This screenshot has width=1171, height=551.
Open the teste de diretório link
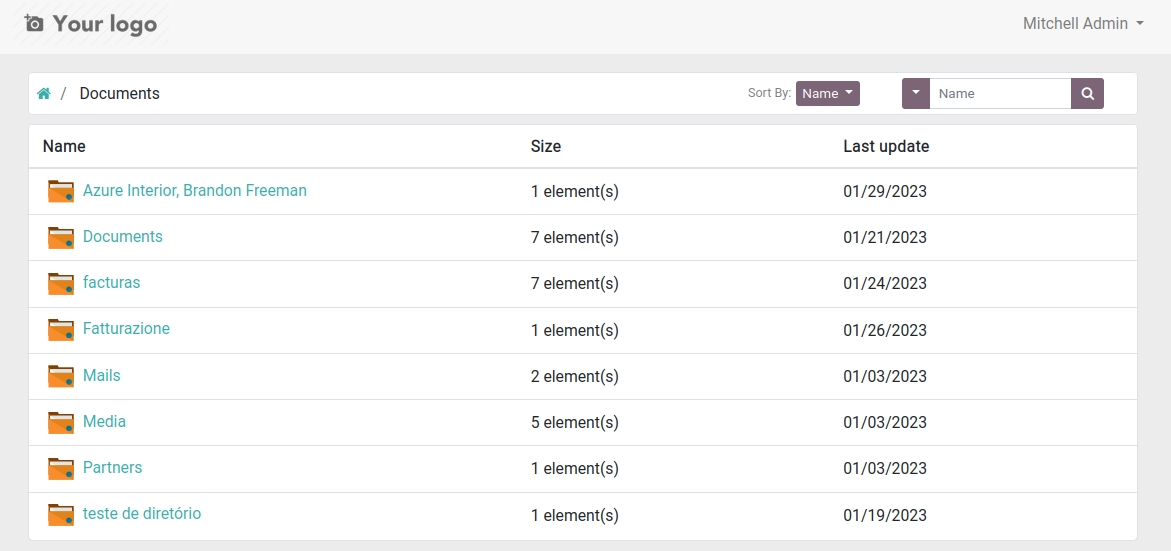(x=142, y=514)
